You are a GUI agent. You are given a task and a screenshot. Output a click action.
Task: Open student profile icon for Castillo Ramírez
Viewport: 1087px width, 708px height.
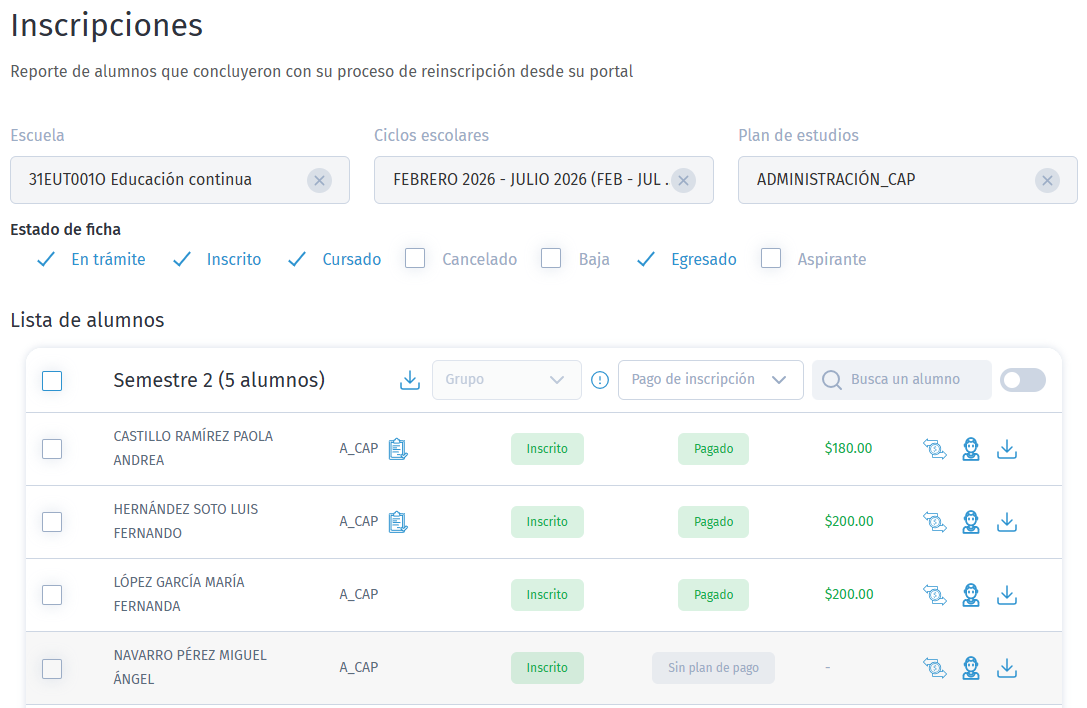pyautogui.click(x=971, y=449)
